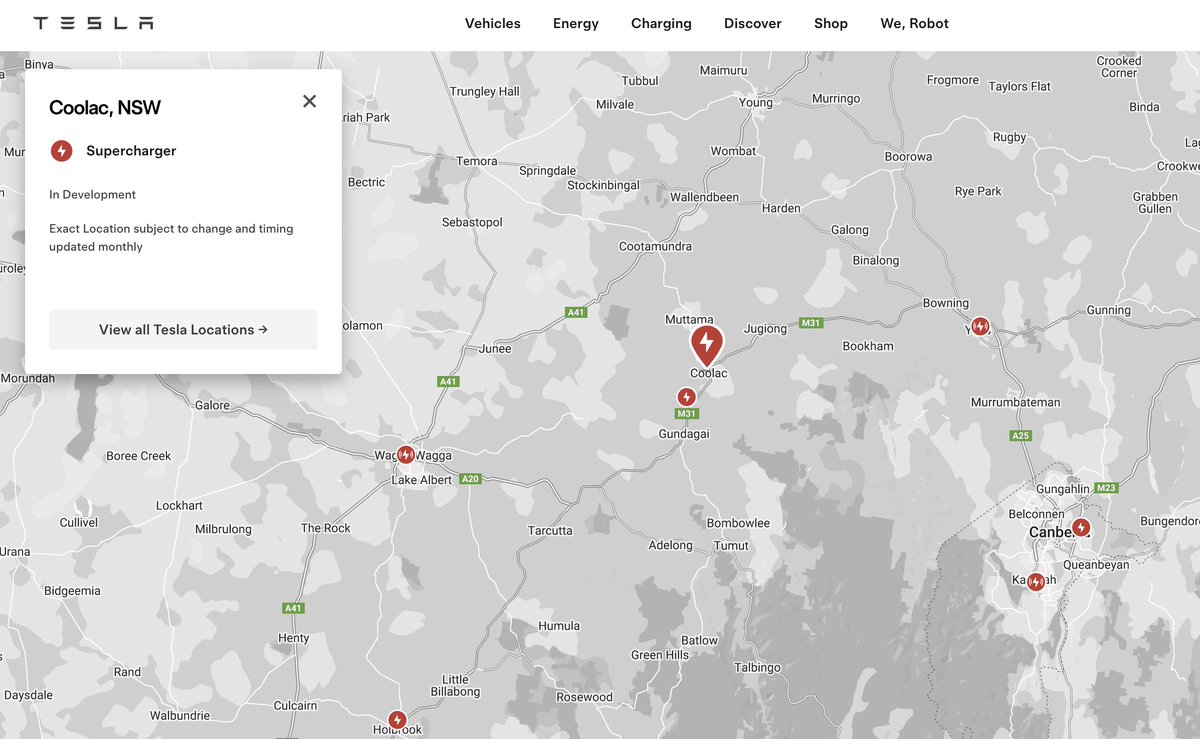This screenshot has width=1200, height=739.
Task: Click the Jugiong map label
Action: [766, 328]
